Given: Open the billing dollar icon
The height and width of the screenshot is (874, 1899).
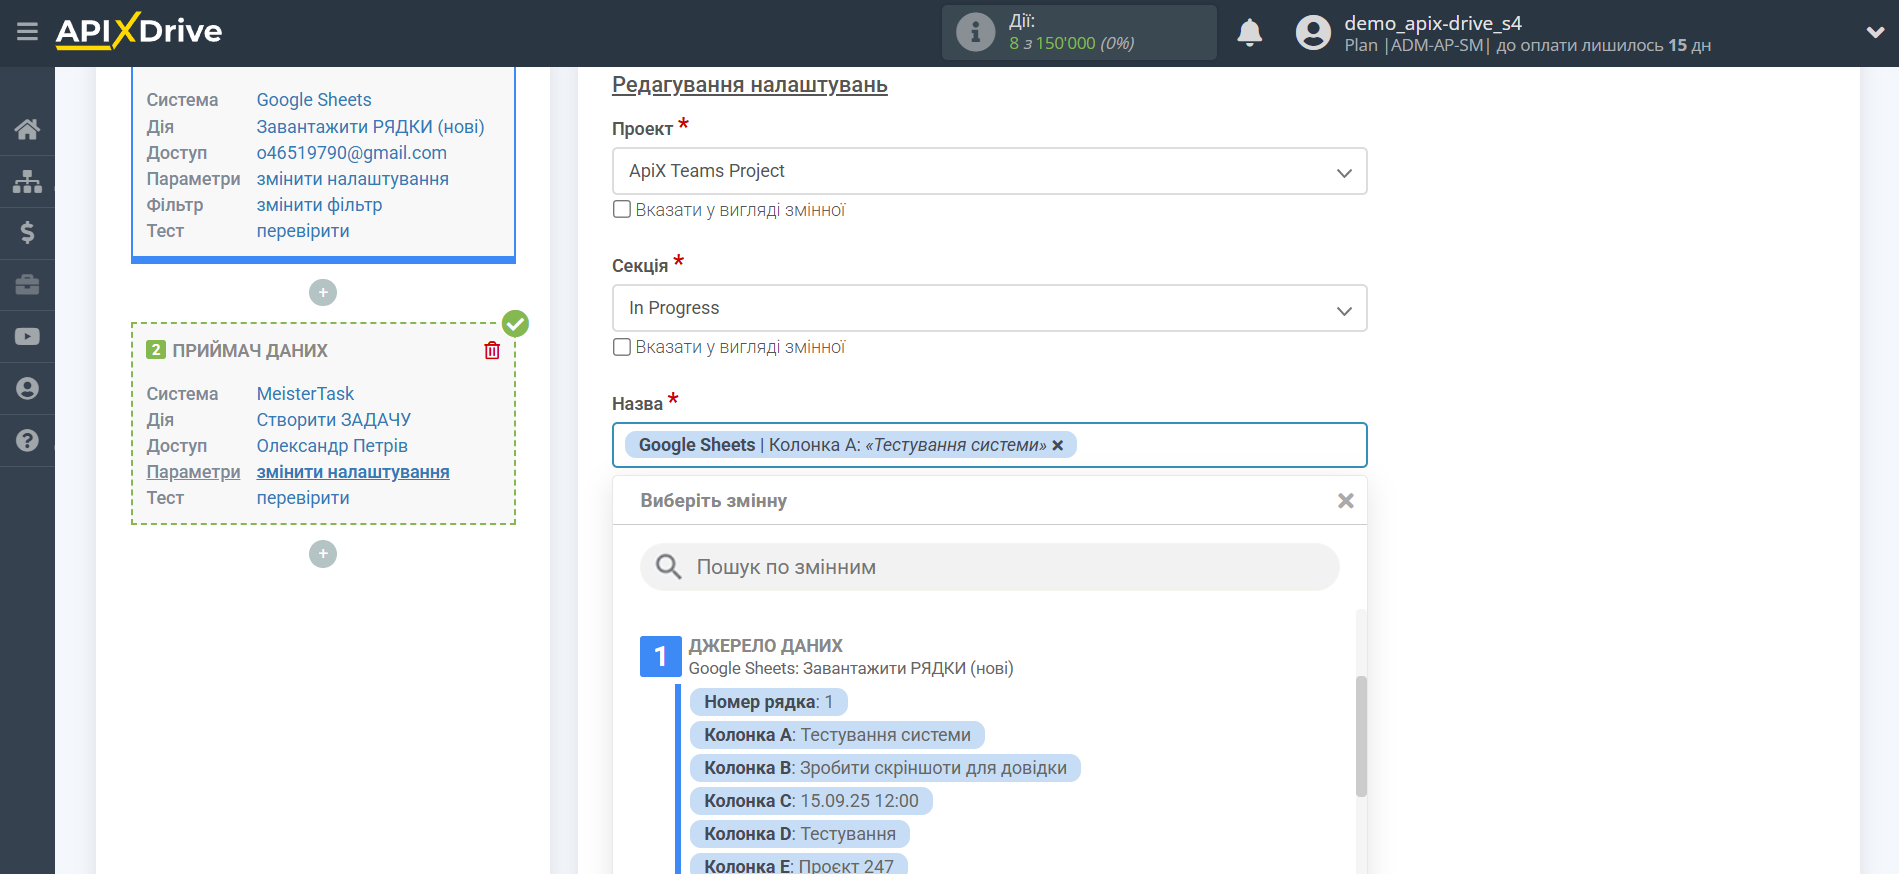Looking at the screenshot, I should [27, 233].
